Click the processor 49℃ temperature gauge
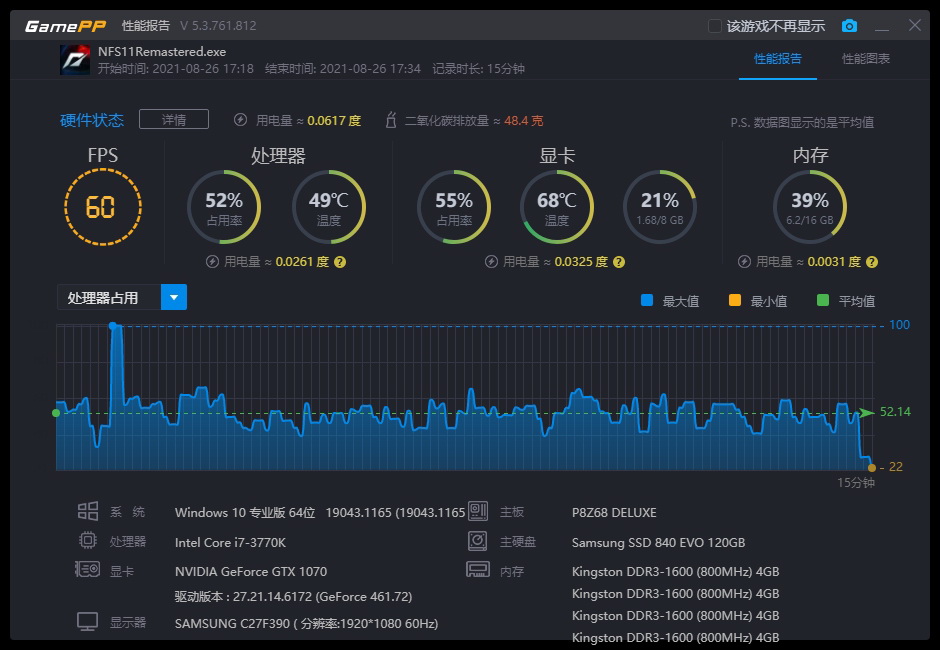Viewport: 940px width, 650px height. click(x=329, y=207)
